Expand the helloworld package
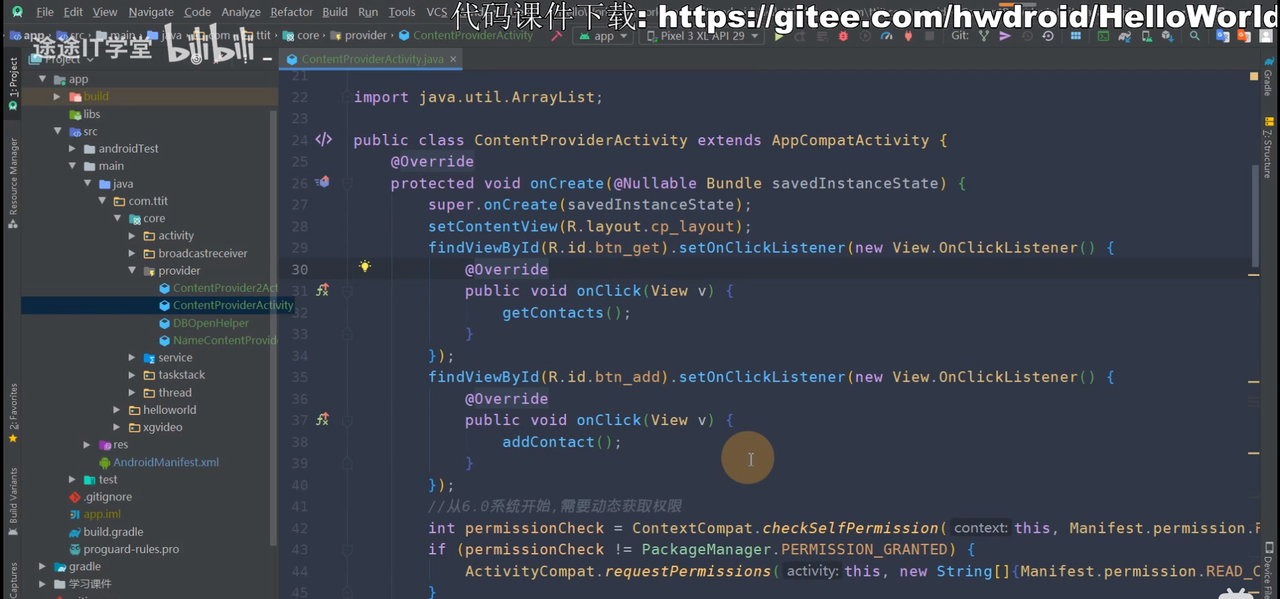 [117, 410]
